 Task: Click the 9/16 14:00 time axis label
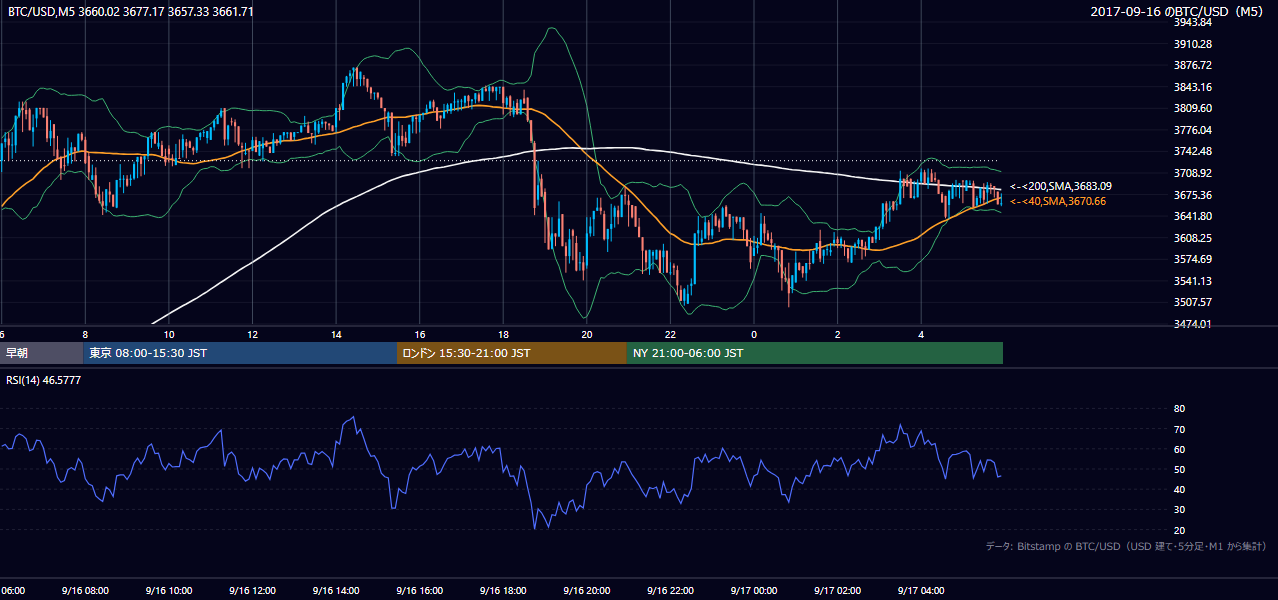click(x=335, y=591)
